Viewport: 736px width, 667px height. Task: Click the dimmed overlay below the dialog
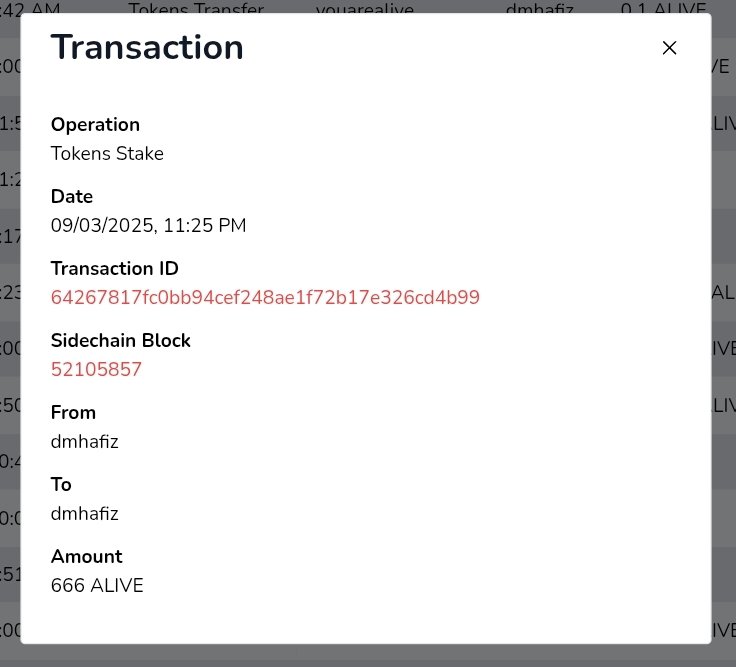click(368, 656)
